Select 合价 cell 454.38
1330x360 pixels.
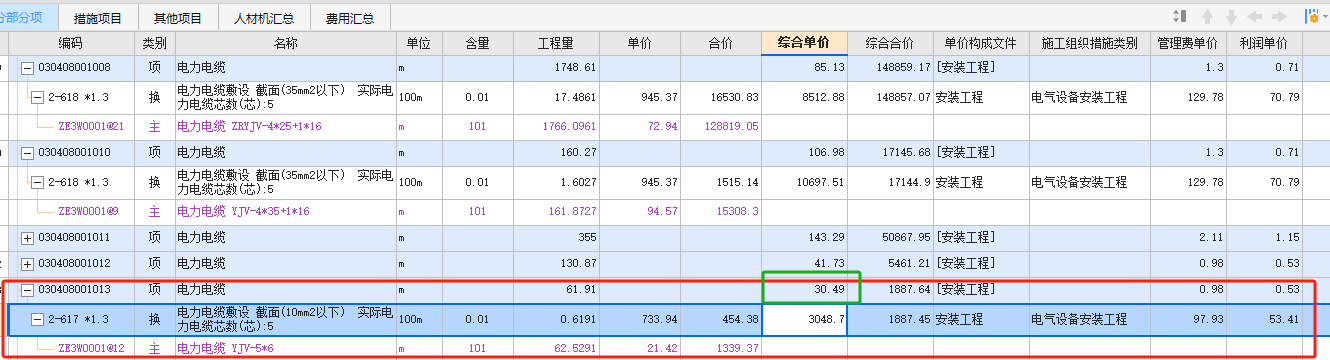pos(720,320)
